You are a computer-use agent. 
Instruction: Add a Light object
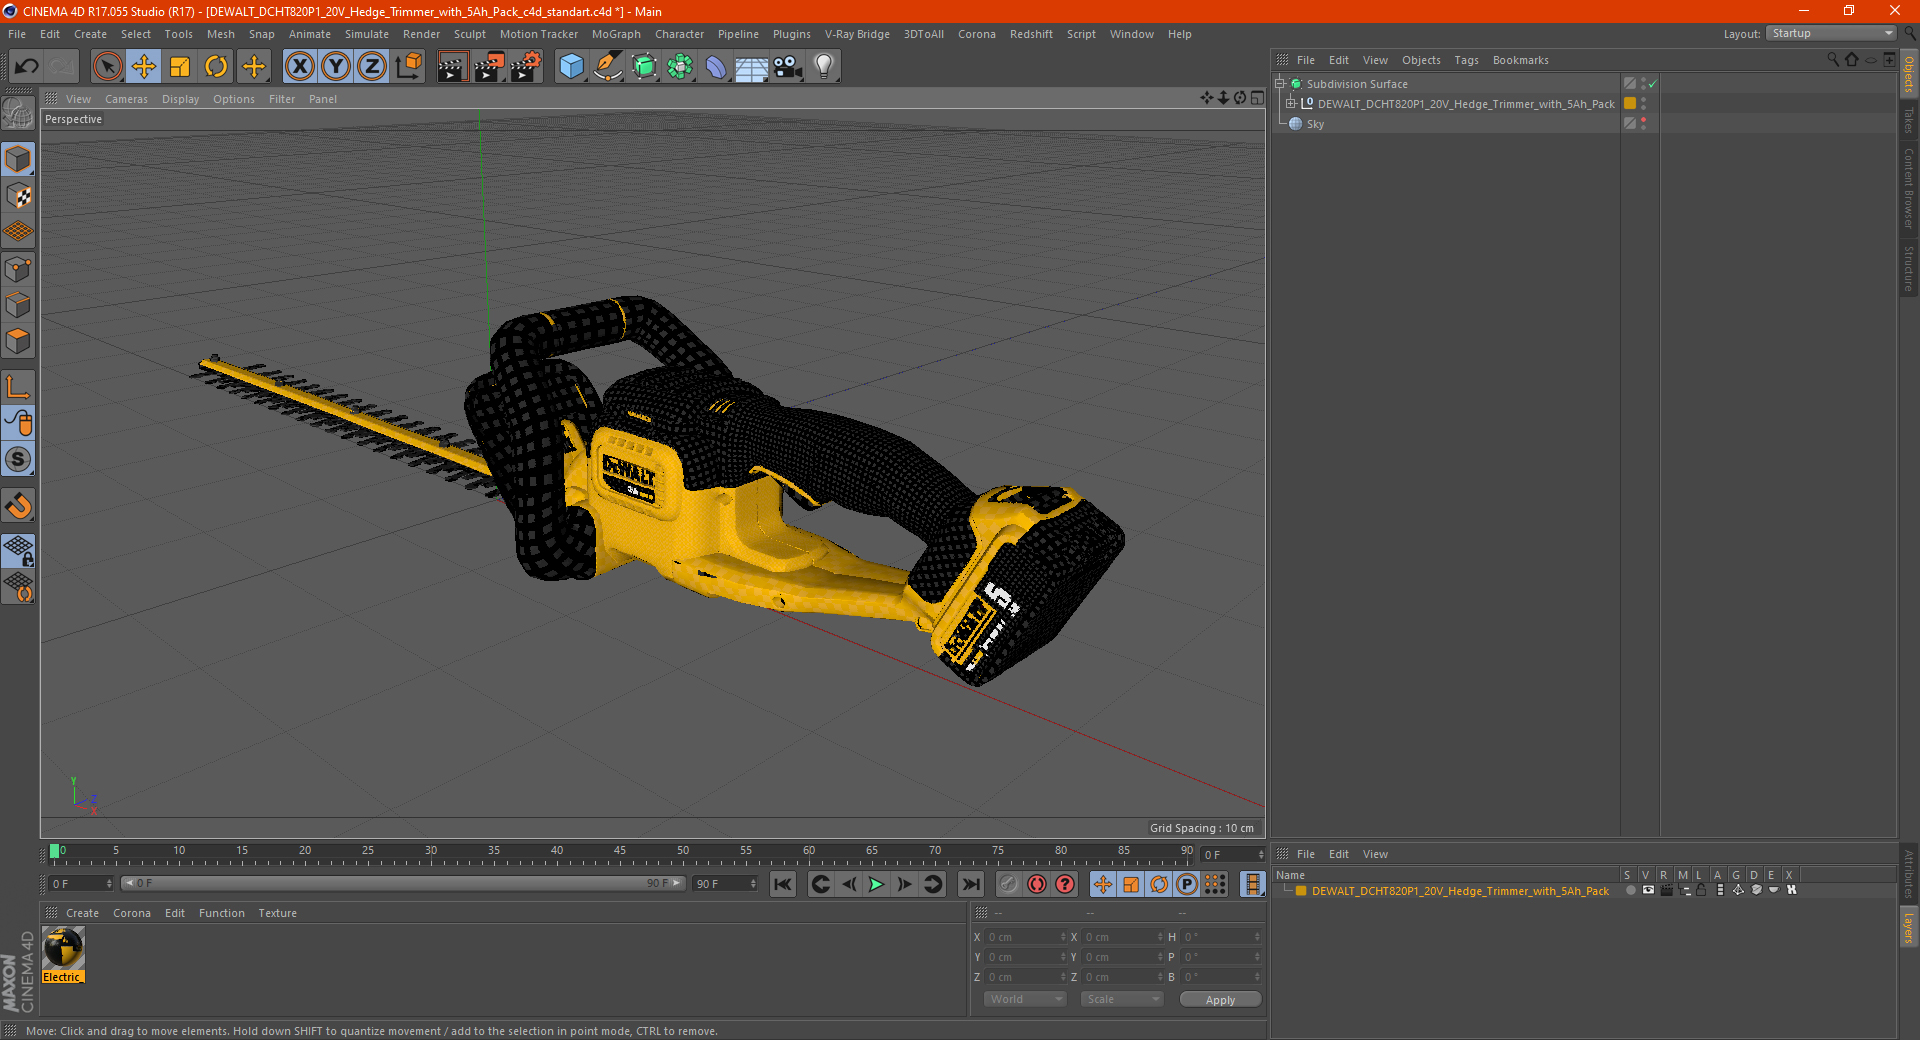(824, 67)
